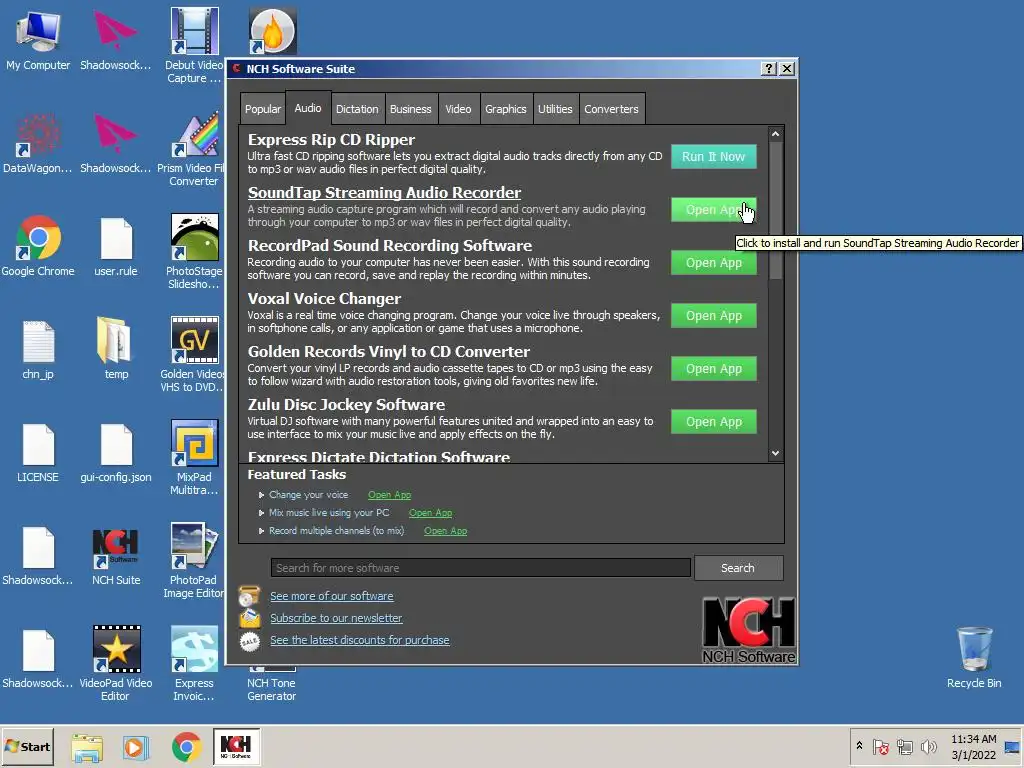Viewport: 1024px width, 768px height.
Task: Switch to the Dictation tab
Action: click(357, 109)
